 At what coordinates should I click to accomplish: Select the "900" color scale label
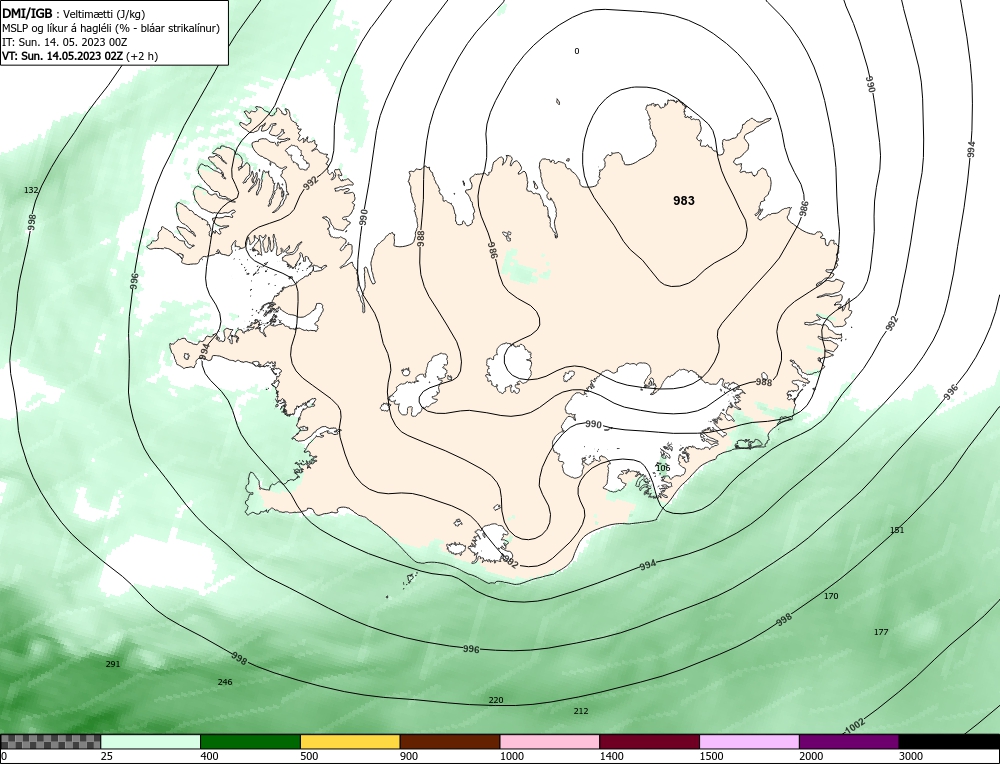click(x=409, y=756)
